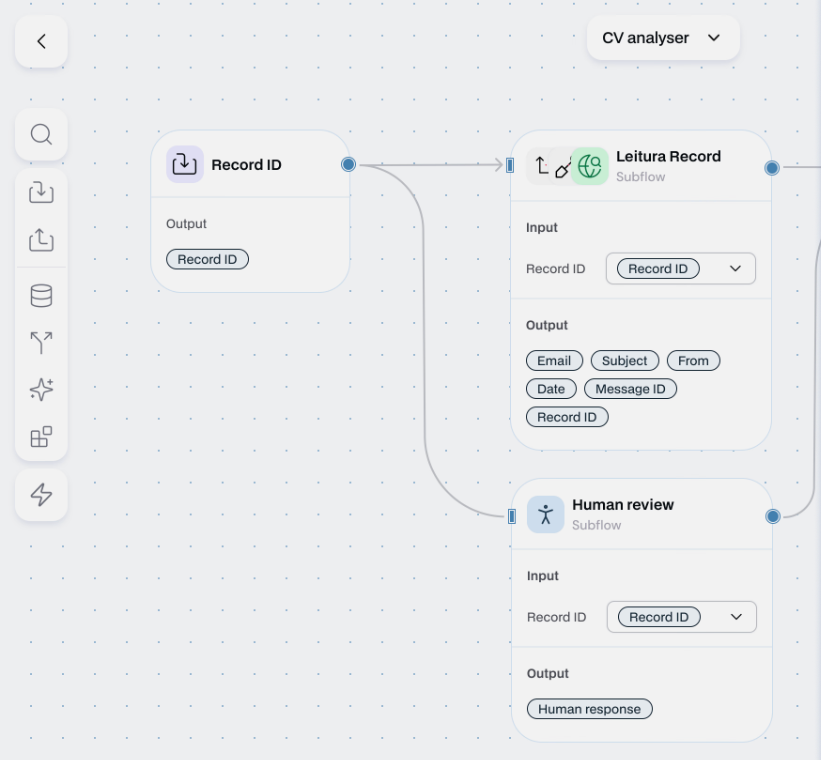This screenshot has height=760, width=824.
Task: Click the AI sparkle icon in sidebar
Action: pyautogui.click(x=41, y=390)
